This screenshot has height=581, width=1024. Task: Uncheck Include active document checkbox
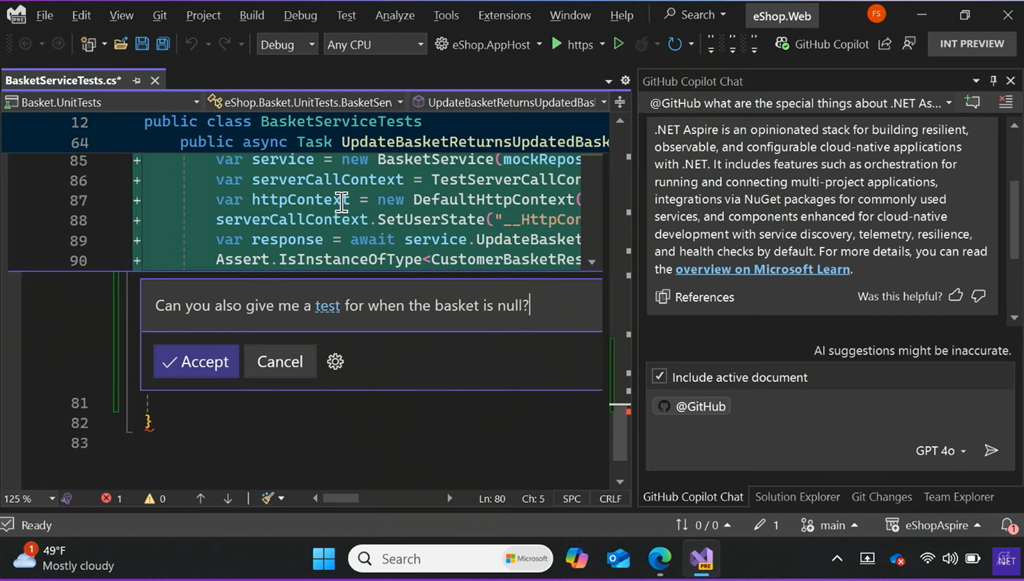tap(660, 377)
